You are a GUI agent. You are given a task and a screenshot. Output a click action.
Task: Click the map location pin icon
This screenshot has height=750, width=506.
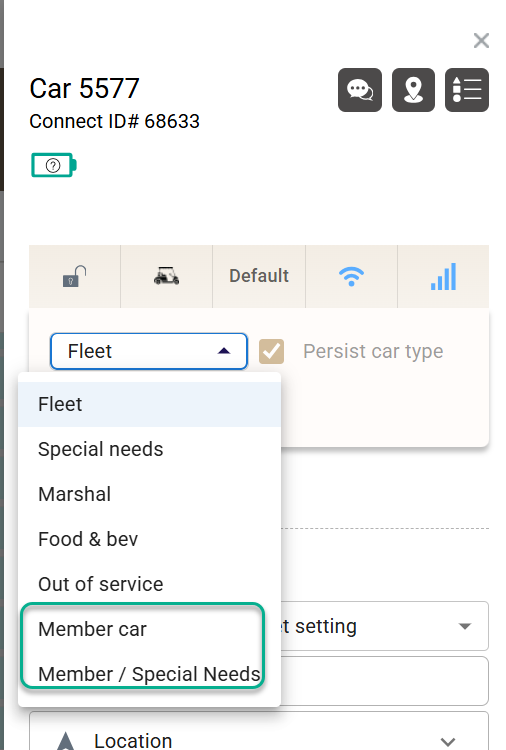click(413, 90)
